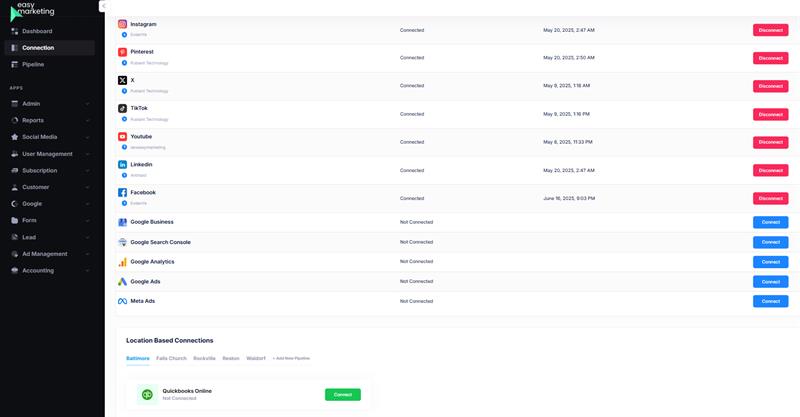Click the Quickbooks Online green logo
Image resolution: width=800 pixels, height=417 pixels.
[x=147, y=395]
